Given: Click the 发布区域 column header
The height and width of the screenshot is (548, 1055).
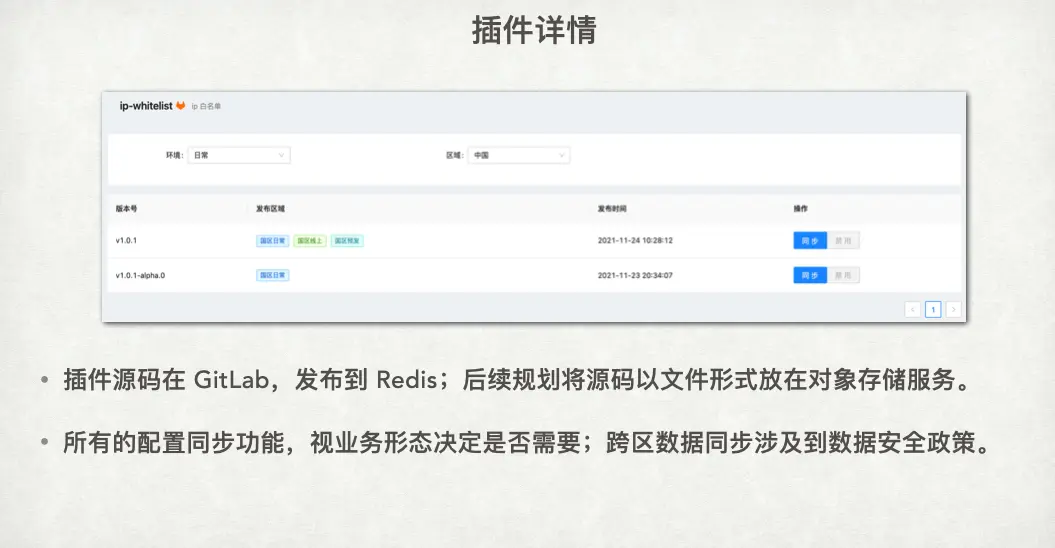Looking at the screenshot, I should (x=270, y=209).
